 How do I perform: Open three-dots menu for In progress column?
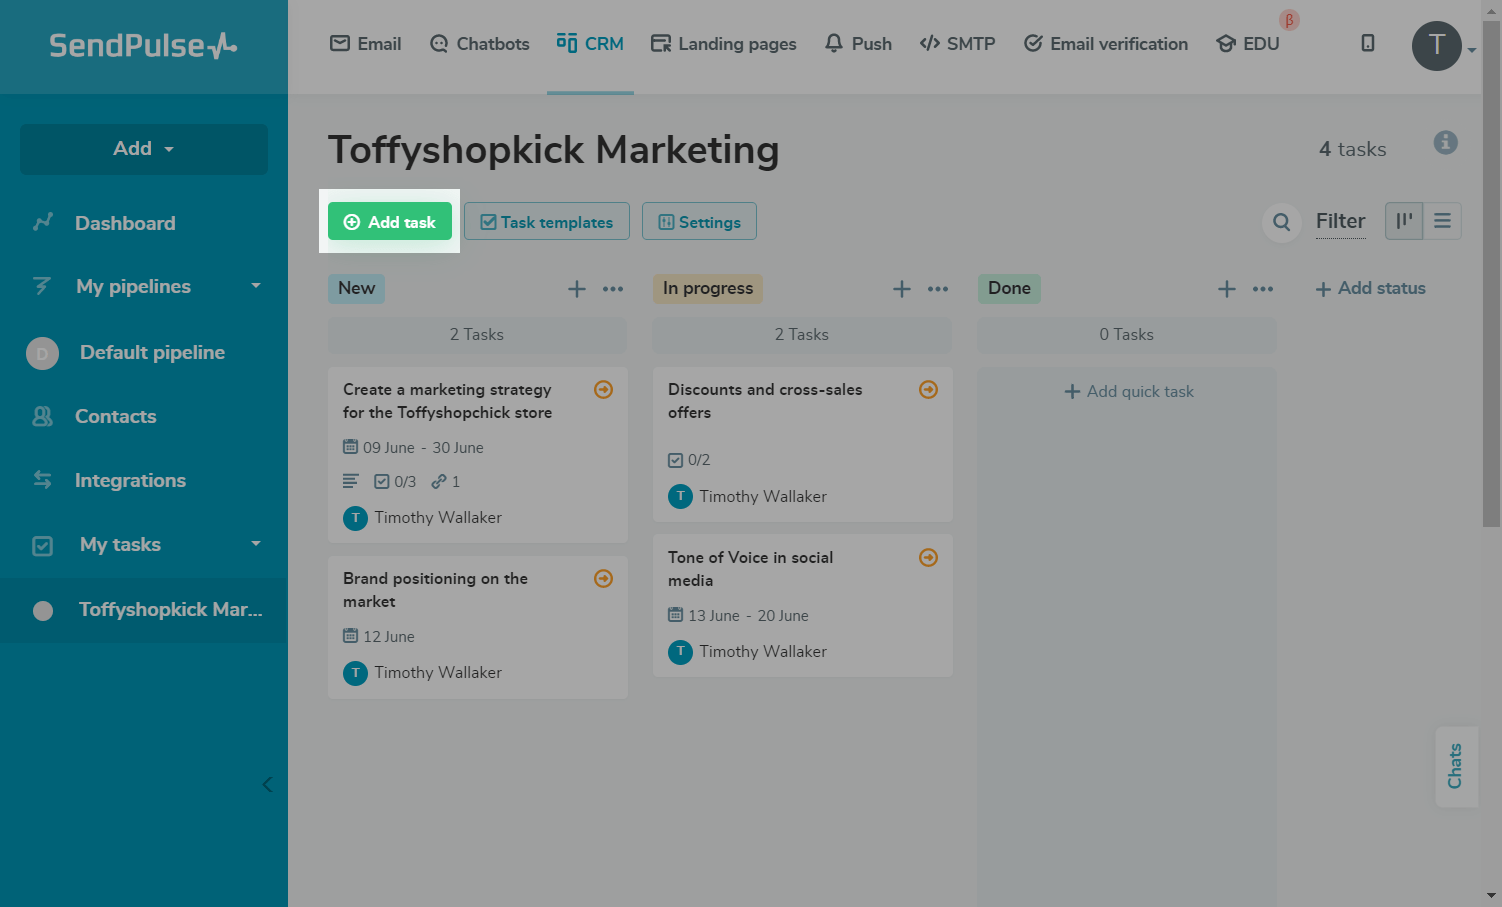pyautogui.click(x=937, y=289)
